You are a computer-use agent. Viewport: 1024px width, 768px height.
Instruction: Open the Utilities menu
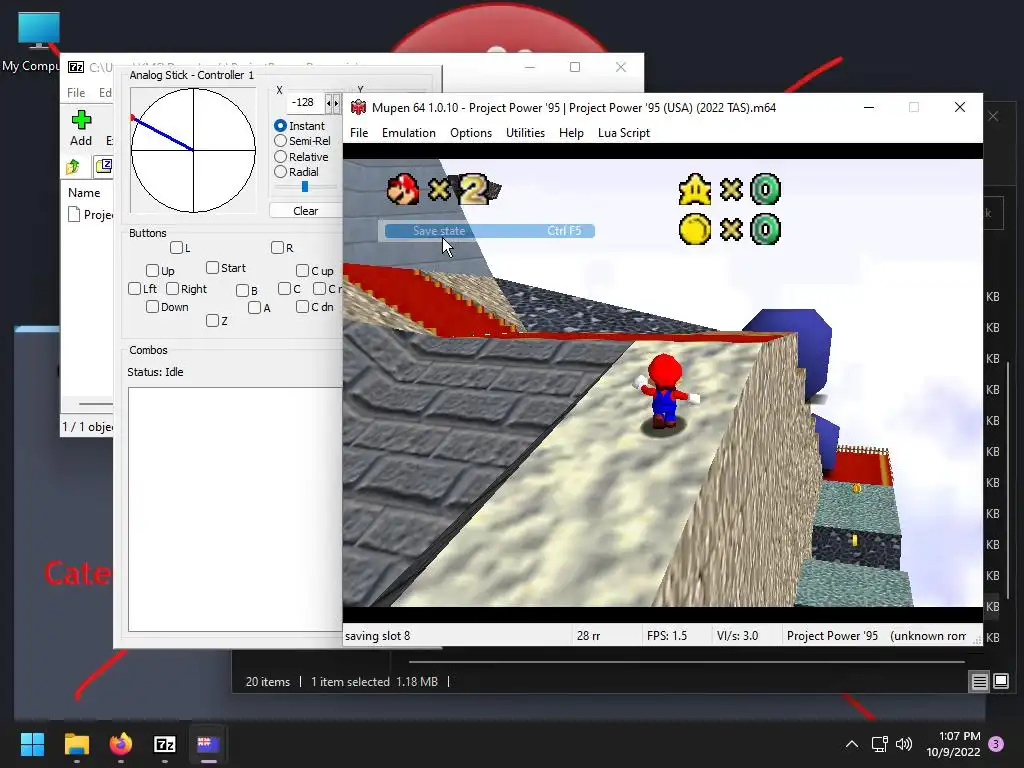(x=525, y=133)
